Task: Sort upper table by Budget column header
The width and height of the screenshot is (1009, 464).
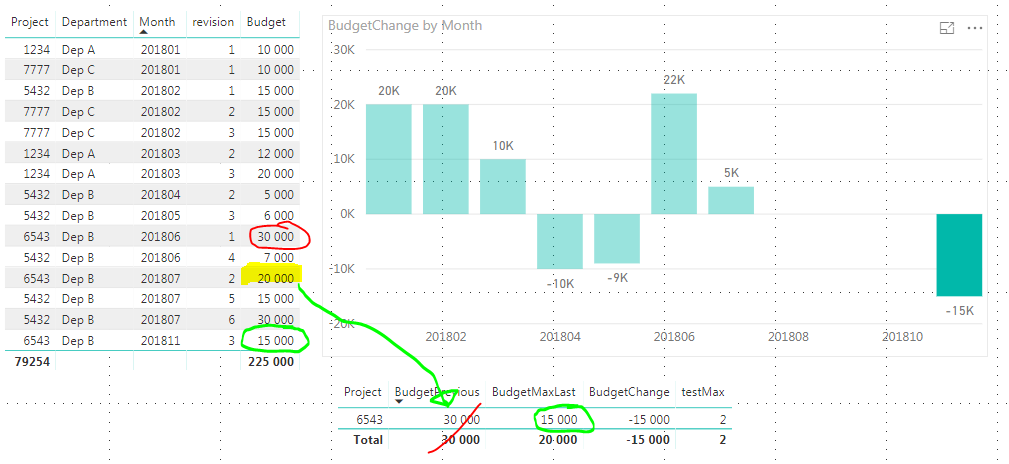Action: point(266,22)
